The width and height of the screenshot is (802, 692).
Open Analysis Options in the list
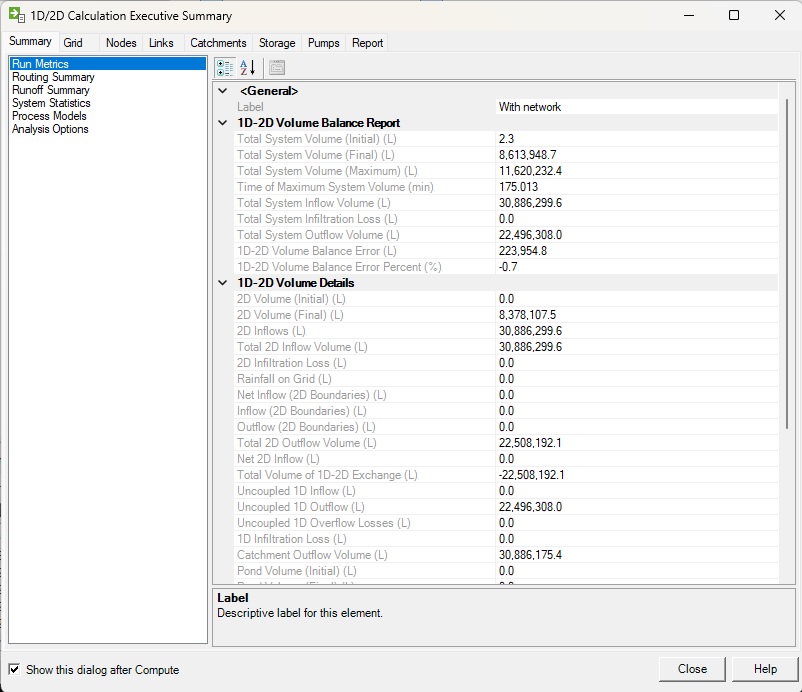point(50,129)
